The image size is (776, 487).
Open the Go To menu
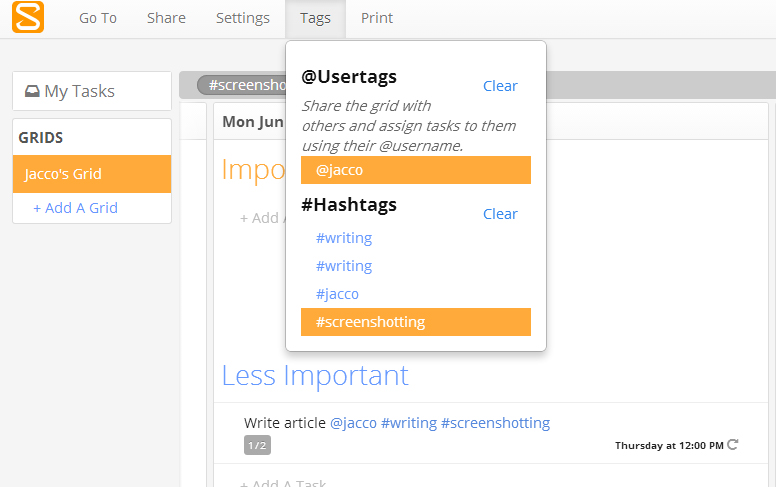(98, 18)
